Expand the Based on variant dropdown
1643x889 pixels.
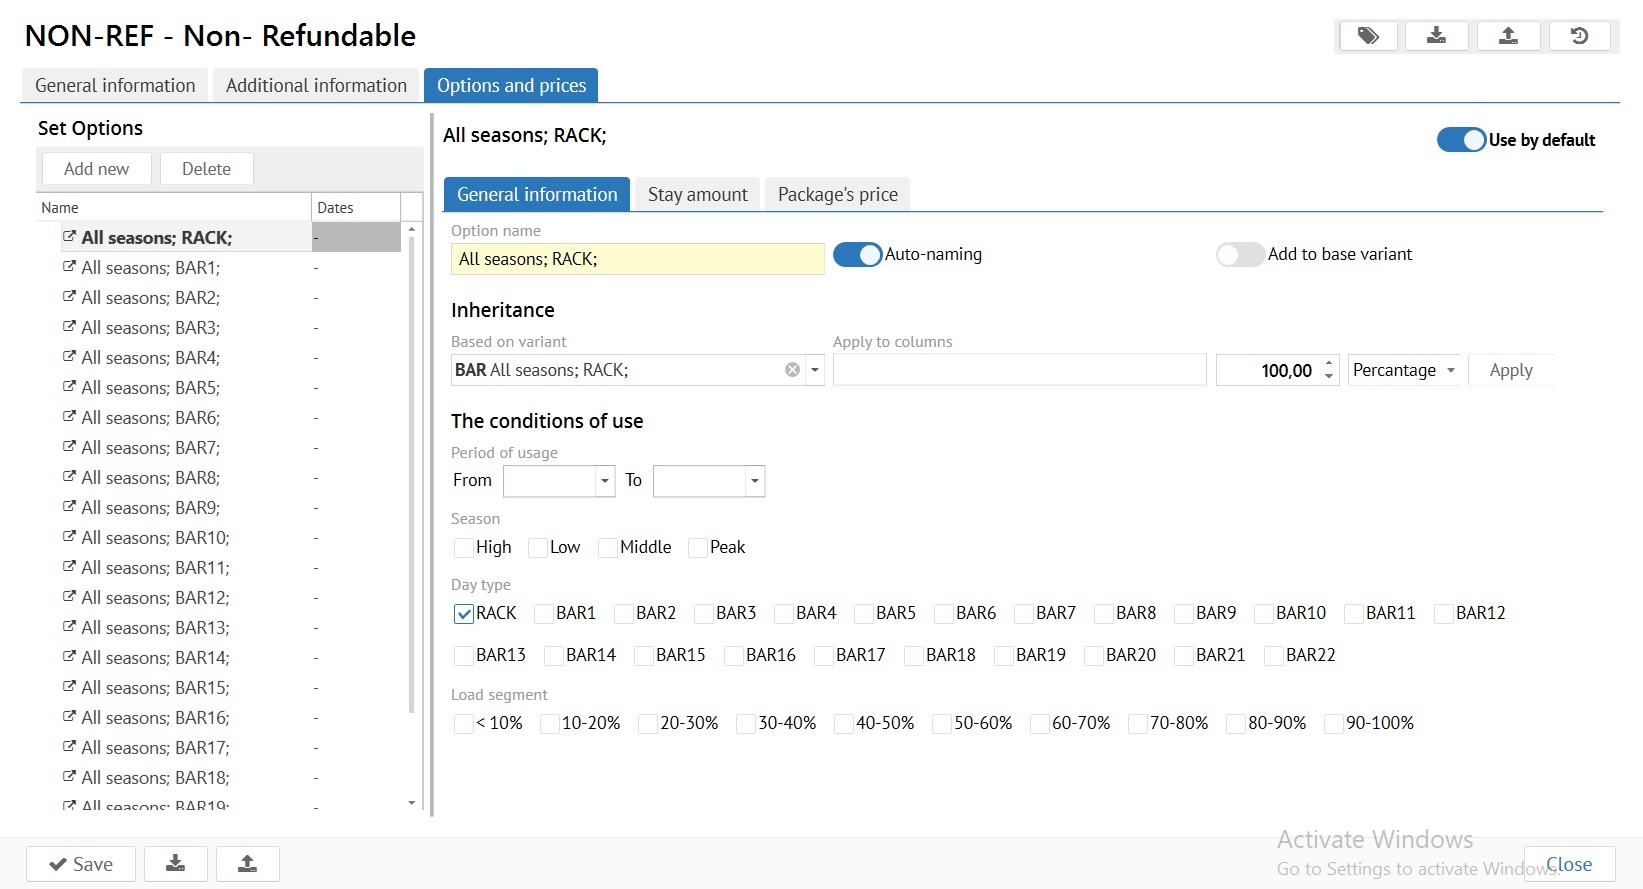[x=815, y=370]
